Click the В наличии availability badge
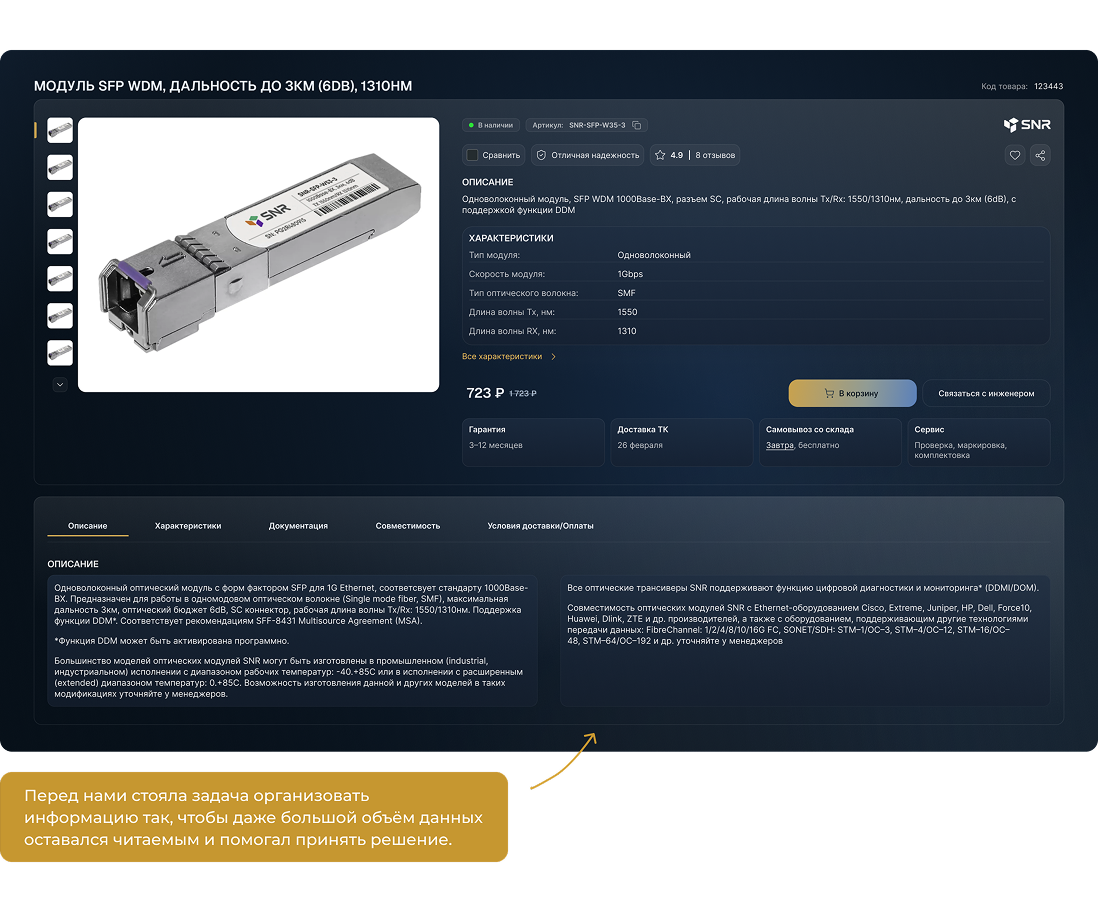The width and height of the screenshot is (1098, 912). (x=491, y=125)
